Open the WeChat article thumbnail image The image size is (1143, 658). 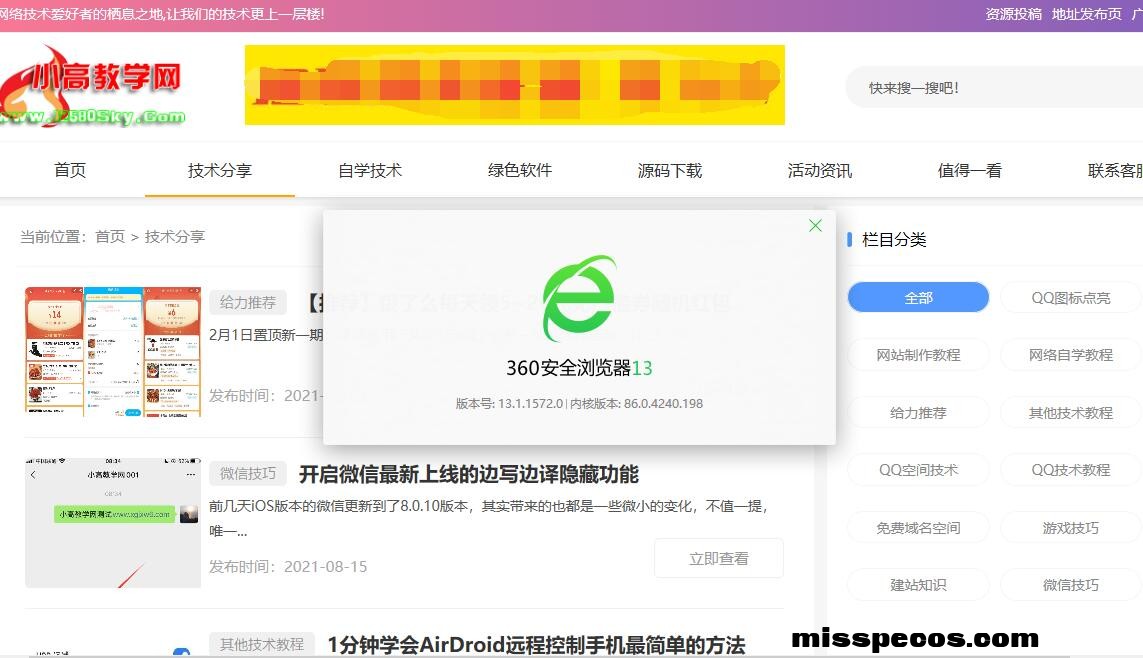coord(112,523)
